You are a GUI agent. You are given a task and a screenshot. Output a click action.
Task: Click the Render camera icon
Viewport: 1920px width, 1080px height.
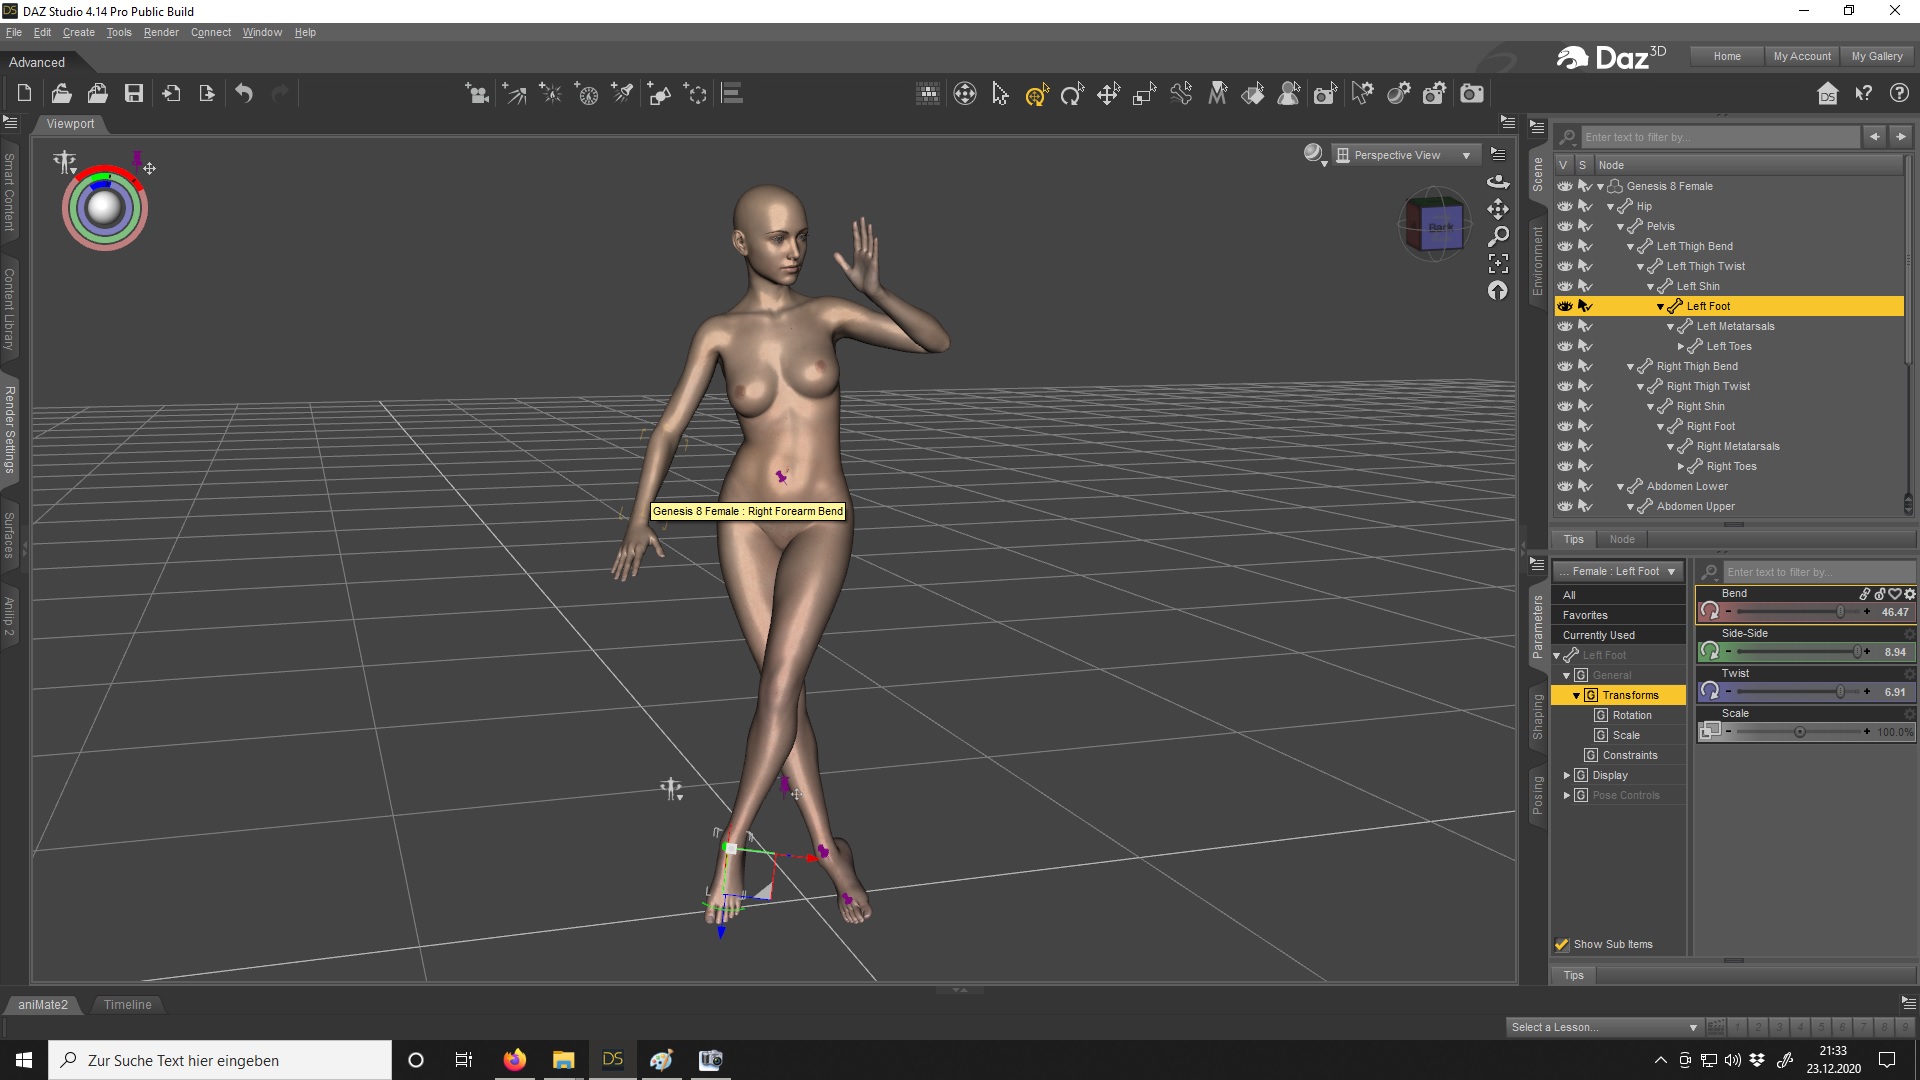[1472, 94]
